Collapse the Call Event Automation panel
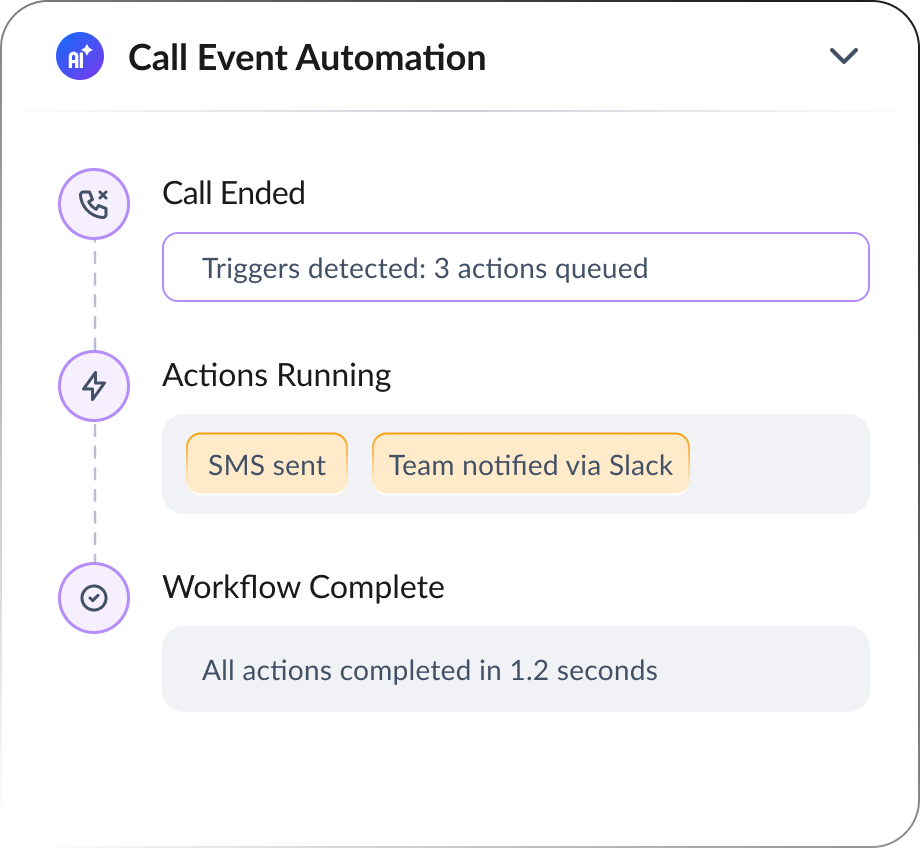The width and height of the screenshot is (920, 848). pos(844,56)
